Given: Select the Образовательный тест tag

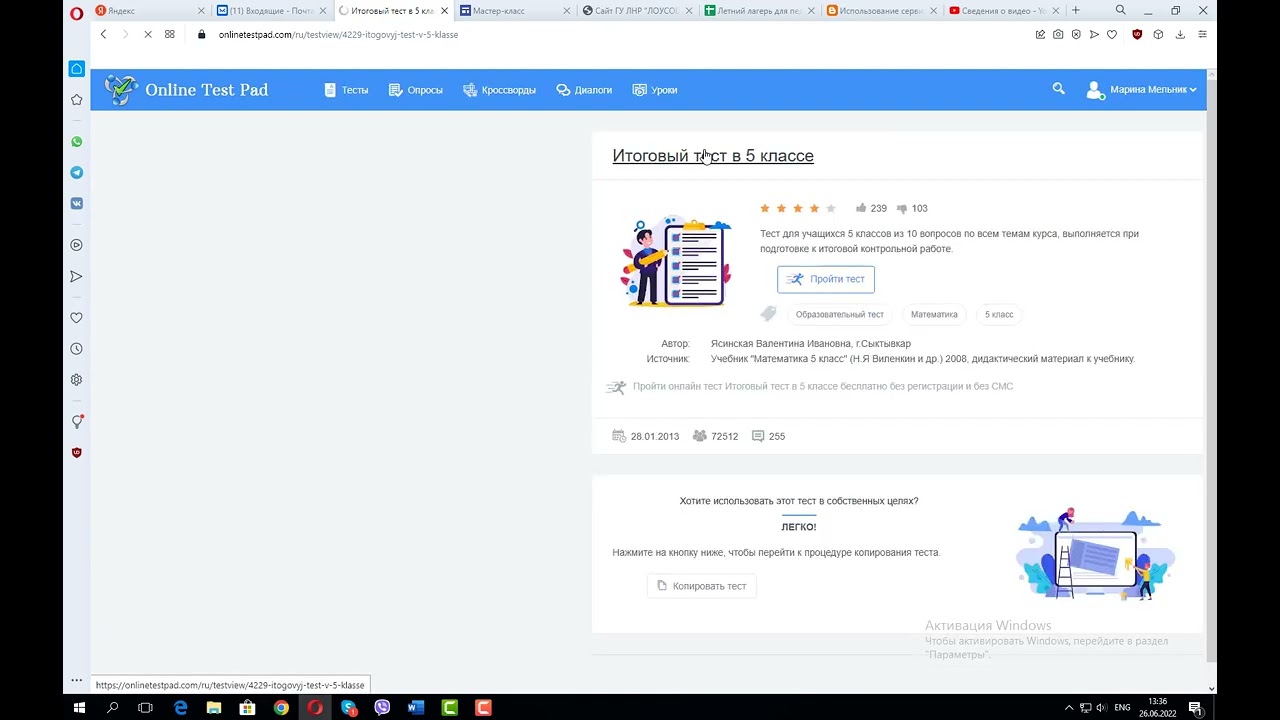Looking at the screenshot, I should coord(840,314).
